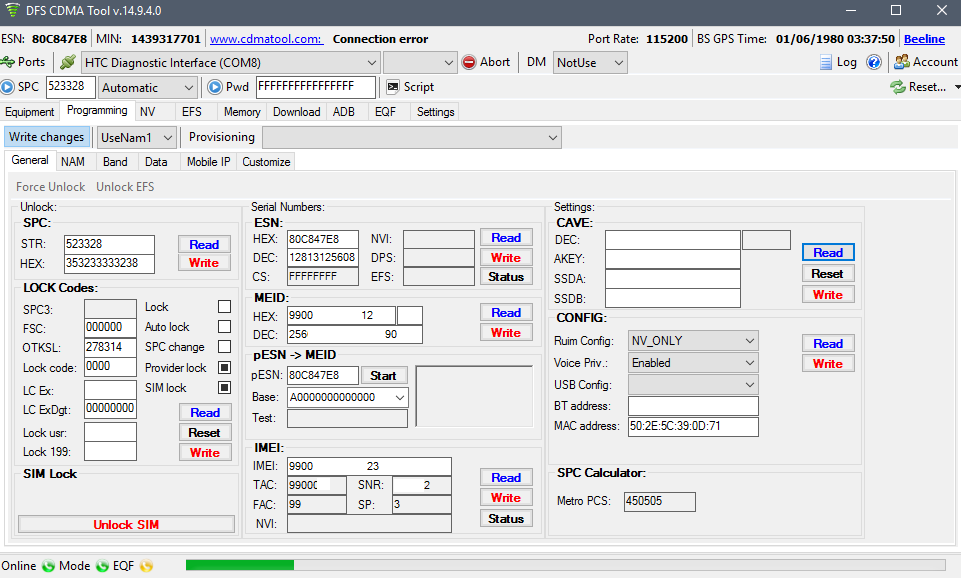This screenshot has width=961, height=578.
Task: Click the Online status indicator icon
Action: point(48,566)
